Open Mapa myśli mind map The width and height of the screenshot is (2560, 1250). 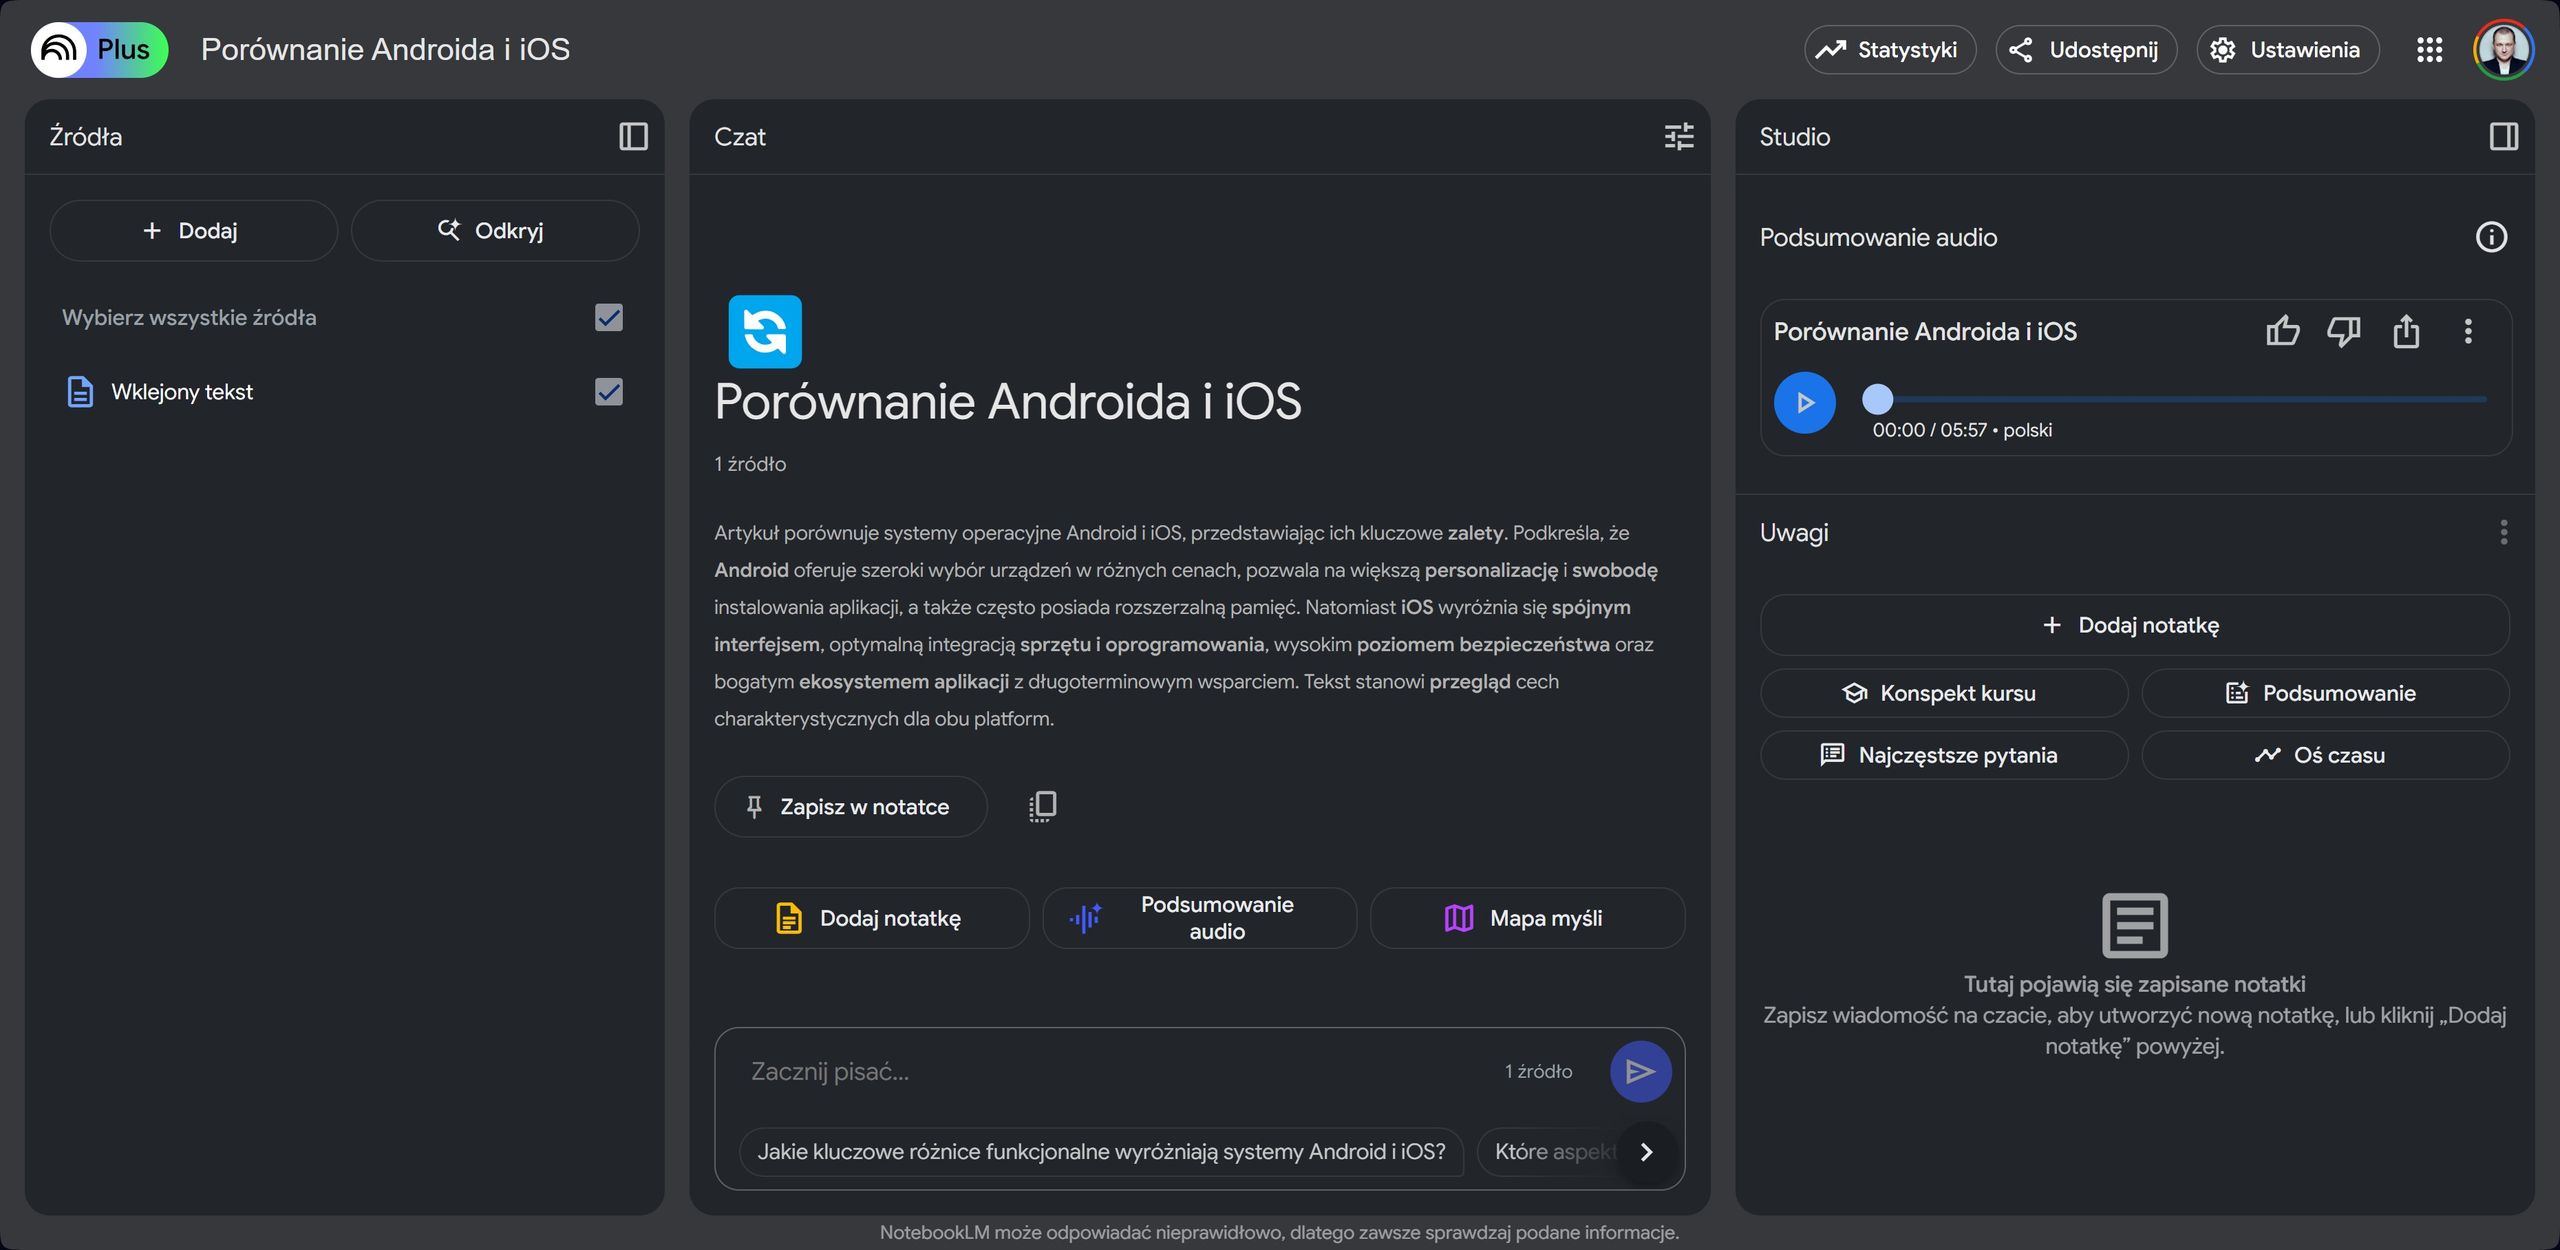click(x=1527, y=918)
